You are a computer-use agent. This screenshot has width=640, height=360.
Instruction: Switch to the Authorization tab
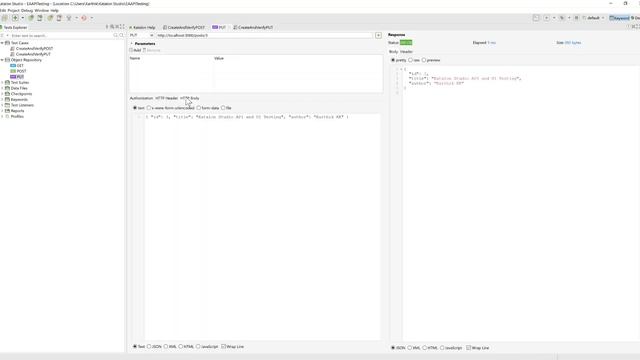tap(141, 98)
